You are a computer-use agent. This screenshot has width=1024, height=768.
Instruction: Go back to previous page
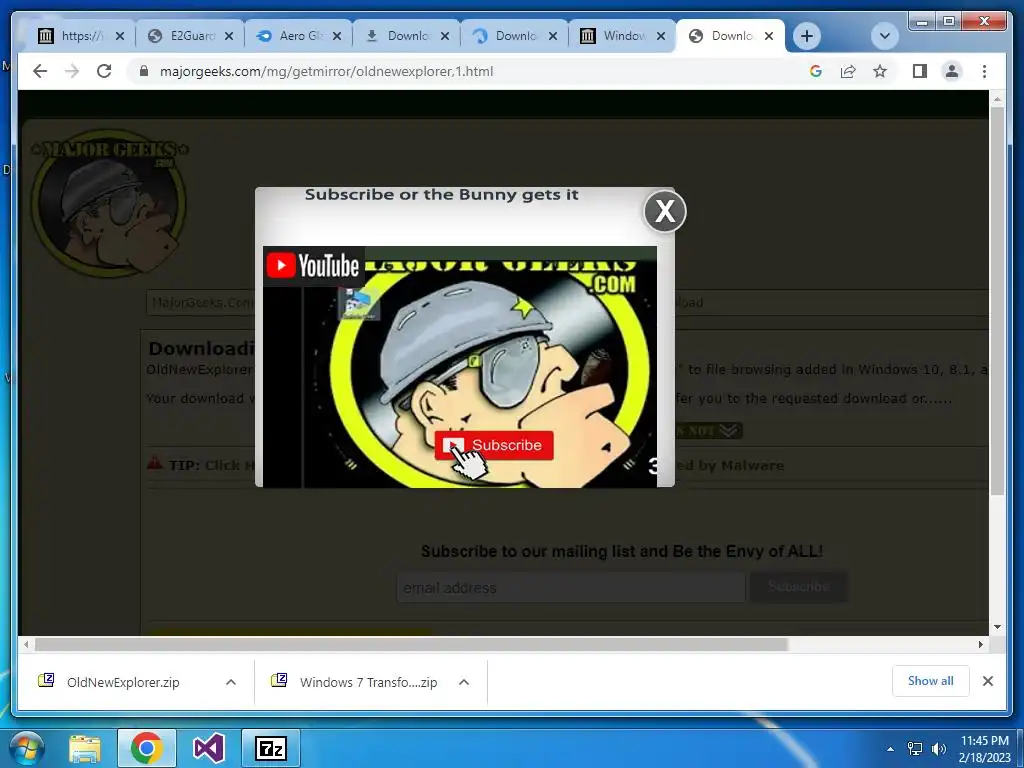[x=40, y=71]
